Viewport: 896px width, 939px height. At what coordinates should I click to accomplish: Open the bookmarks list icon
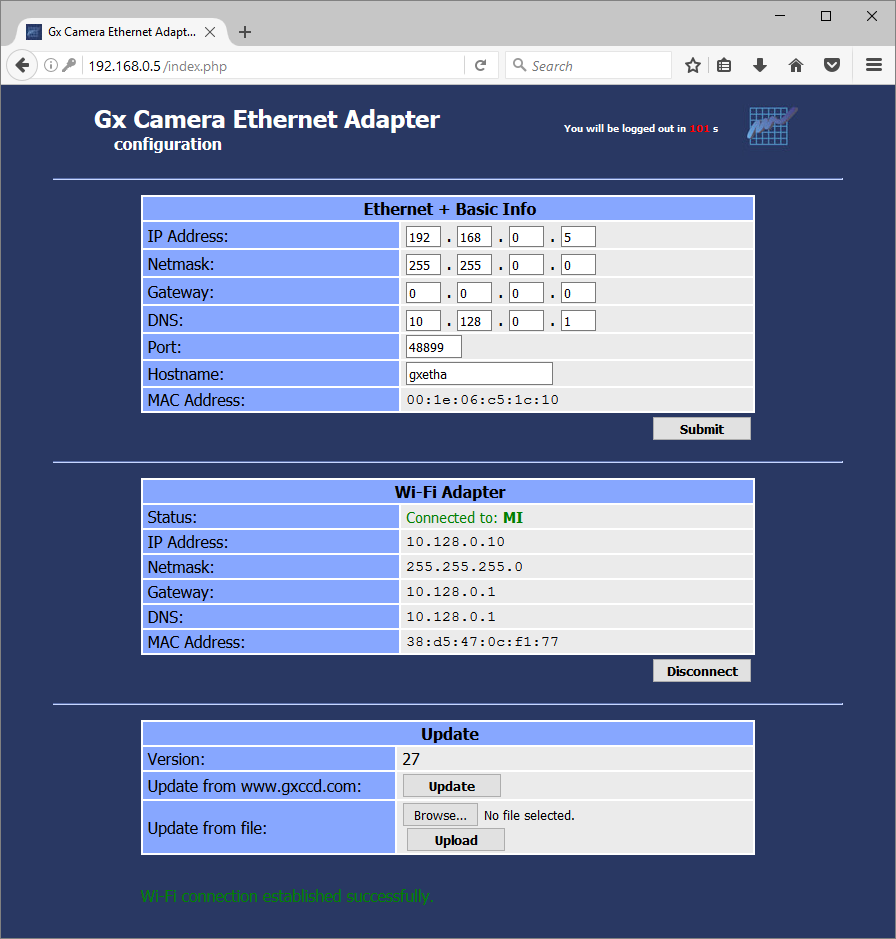coord(725,65)
